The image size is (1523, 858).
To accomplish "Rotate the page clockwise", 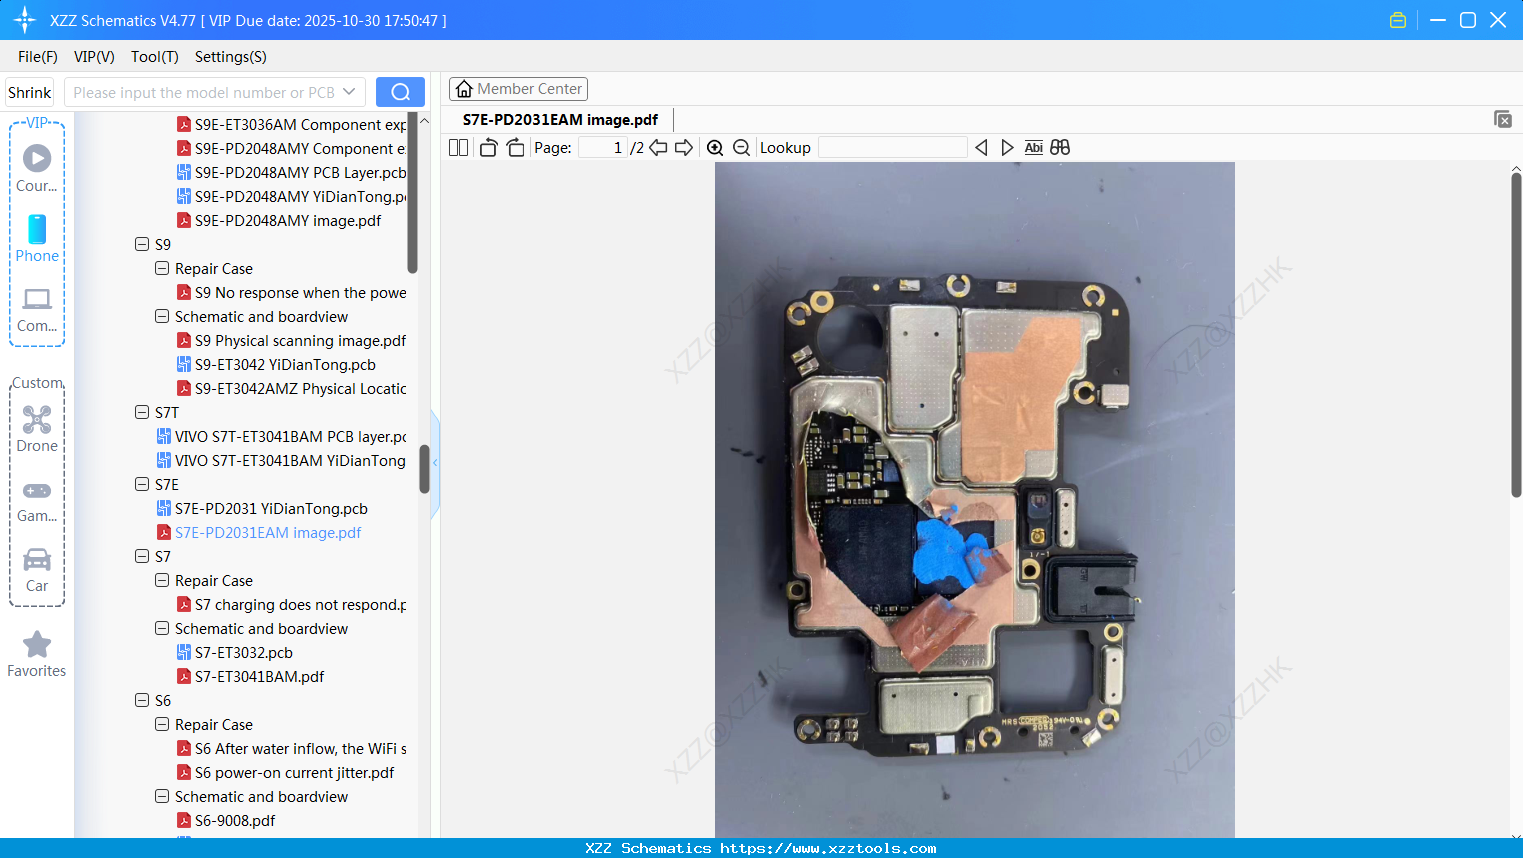I will point(515,148).
